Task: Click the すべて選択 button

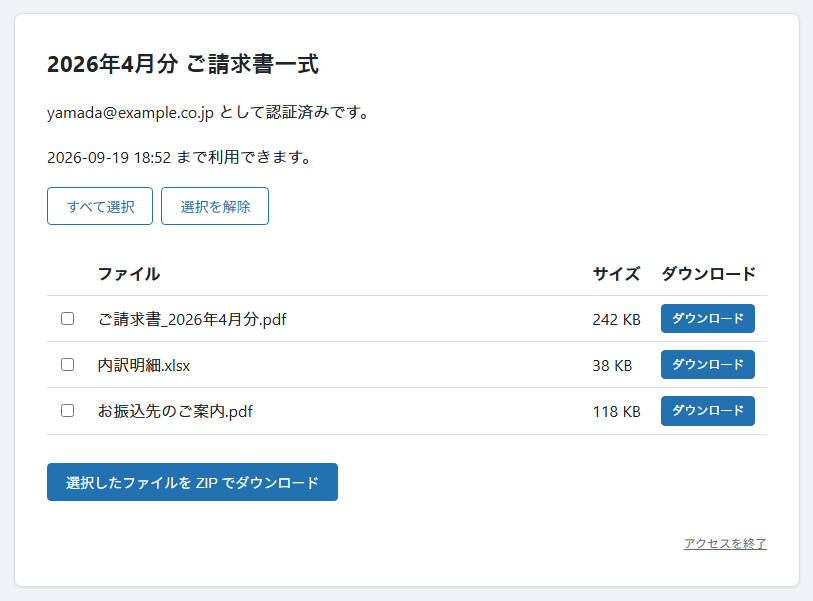Action: [x=100, y=206]
